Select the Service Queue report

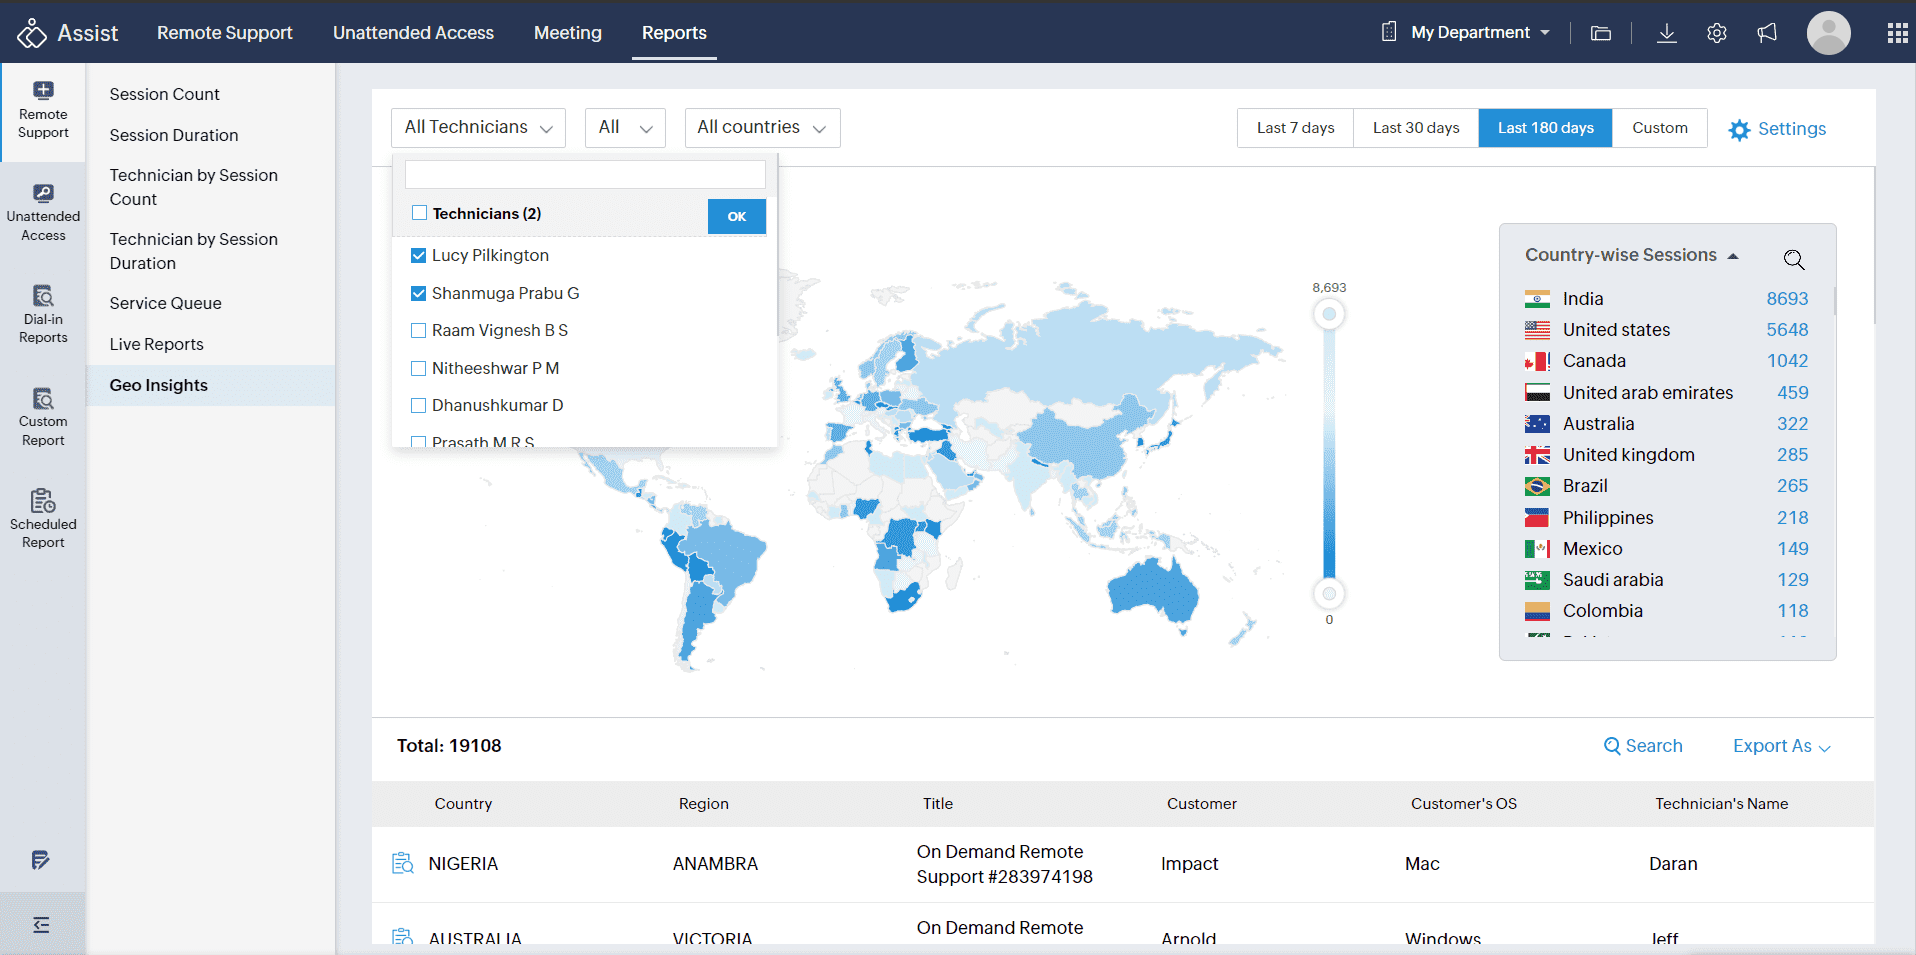click(166, 303)
